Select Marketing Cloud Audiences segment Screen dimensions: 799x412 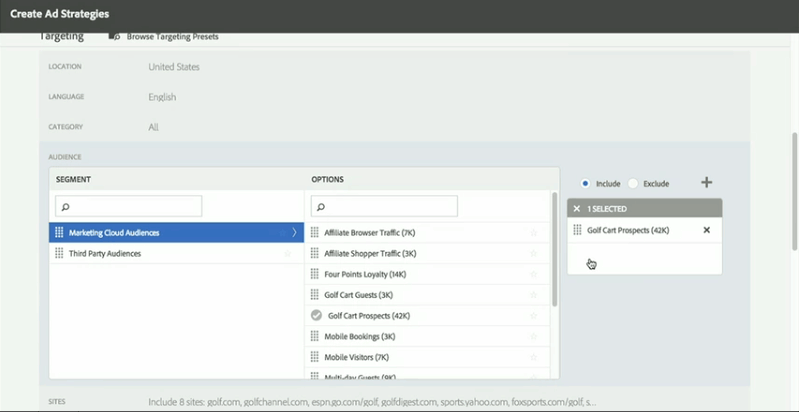click(176, 233)
